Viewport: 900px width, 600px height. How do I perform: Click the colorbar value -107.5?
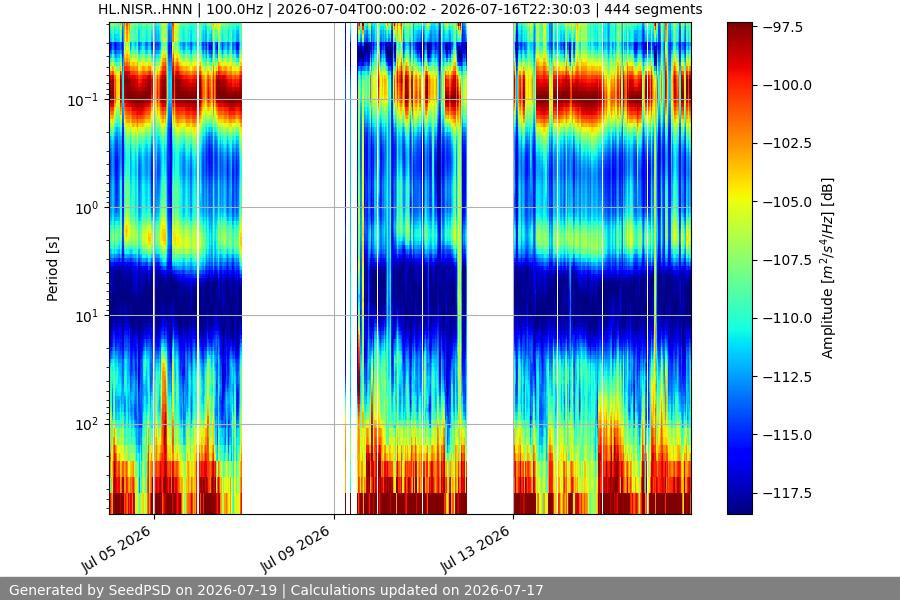(787, 260)
